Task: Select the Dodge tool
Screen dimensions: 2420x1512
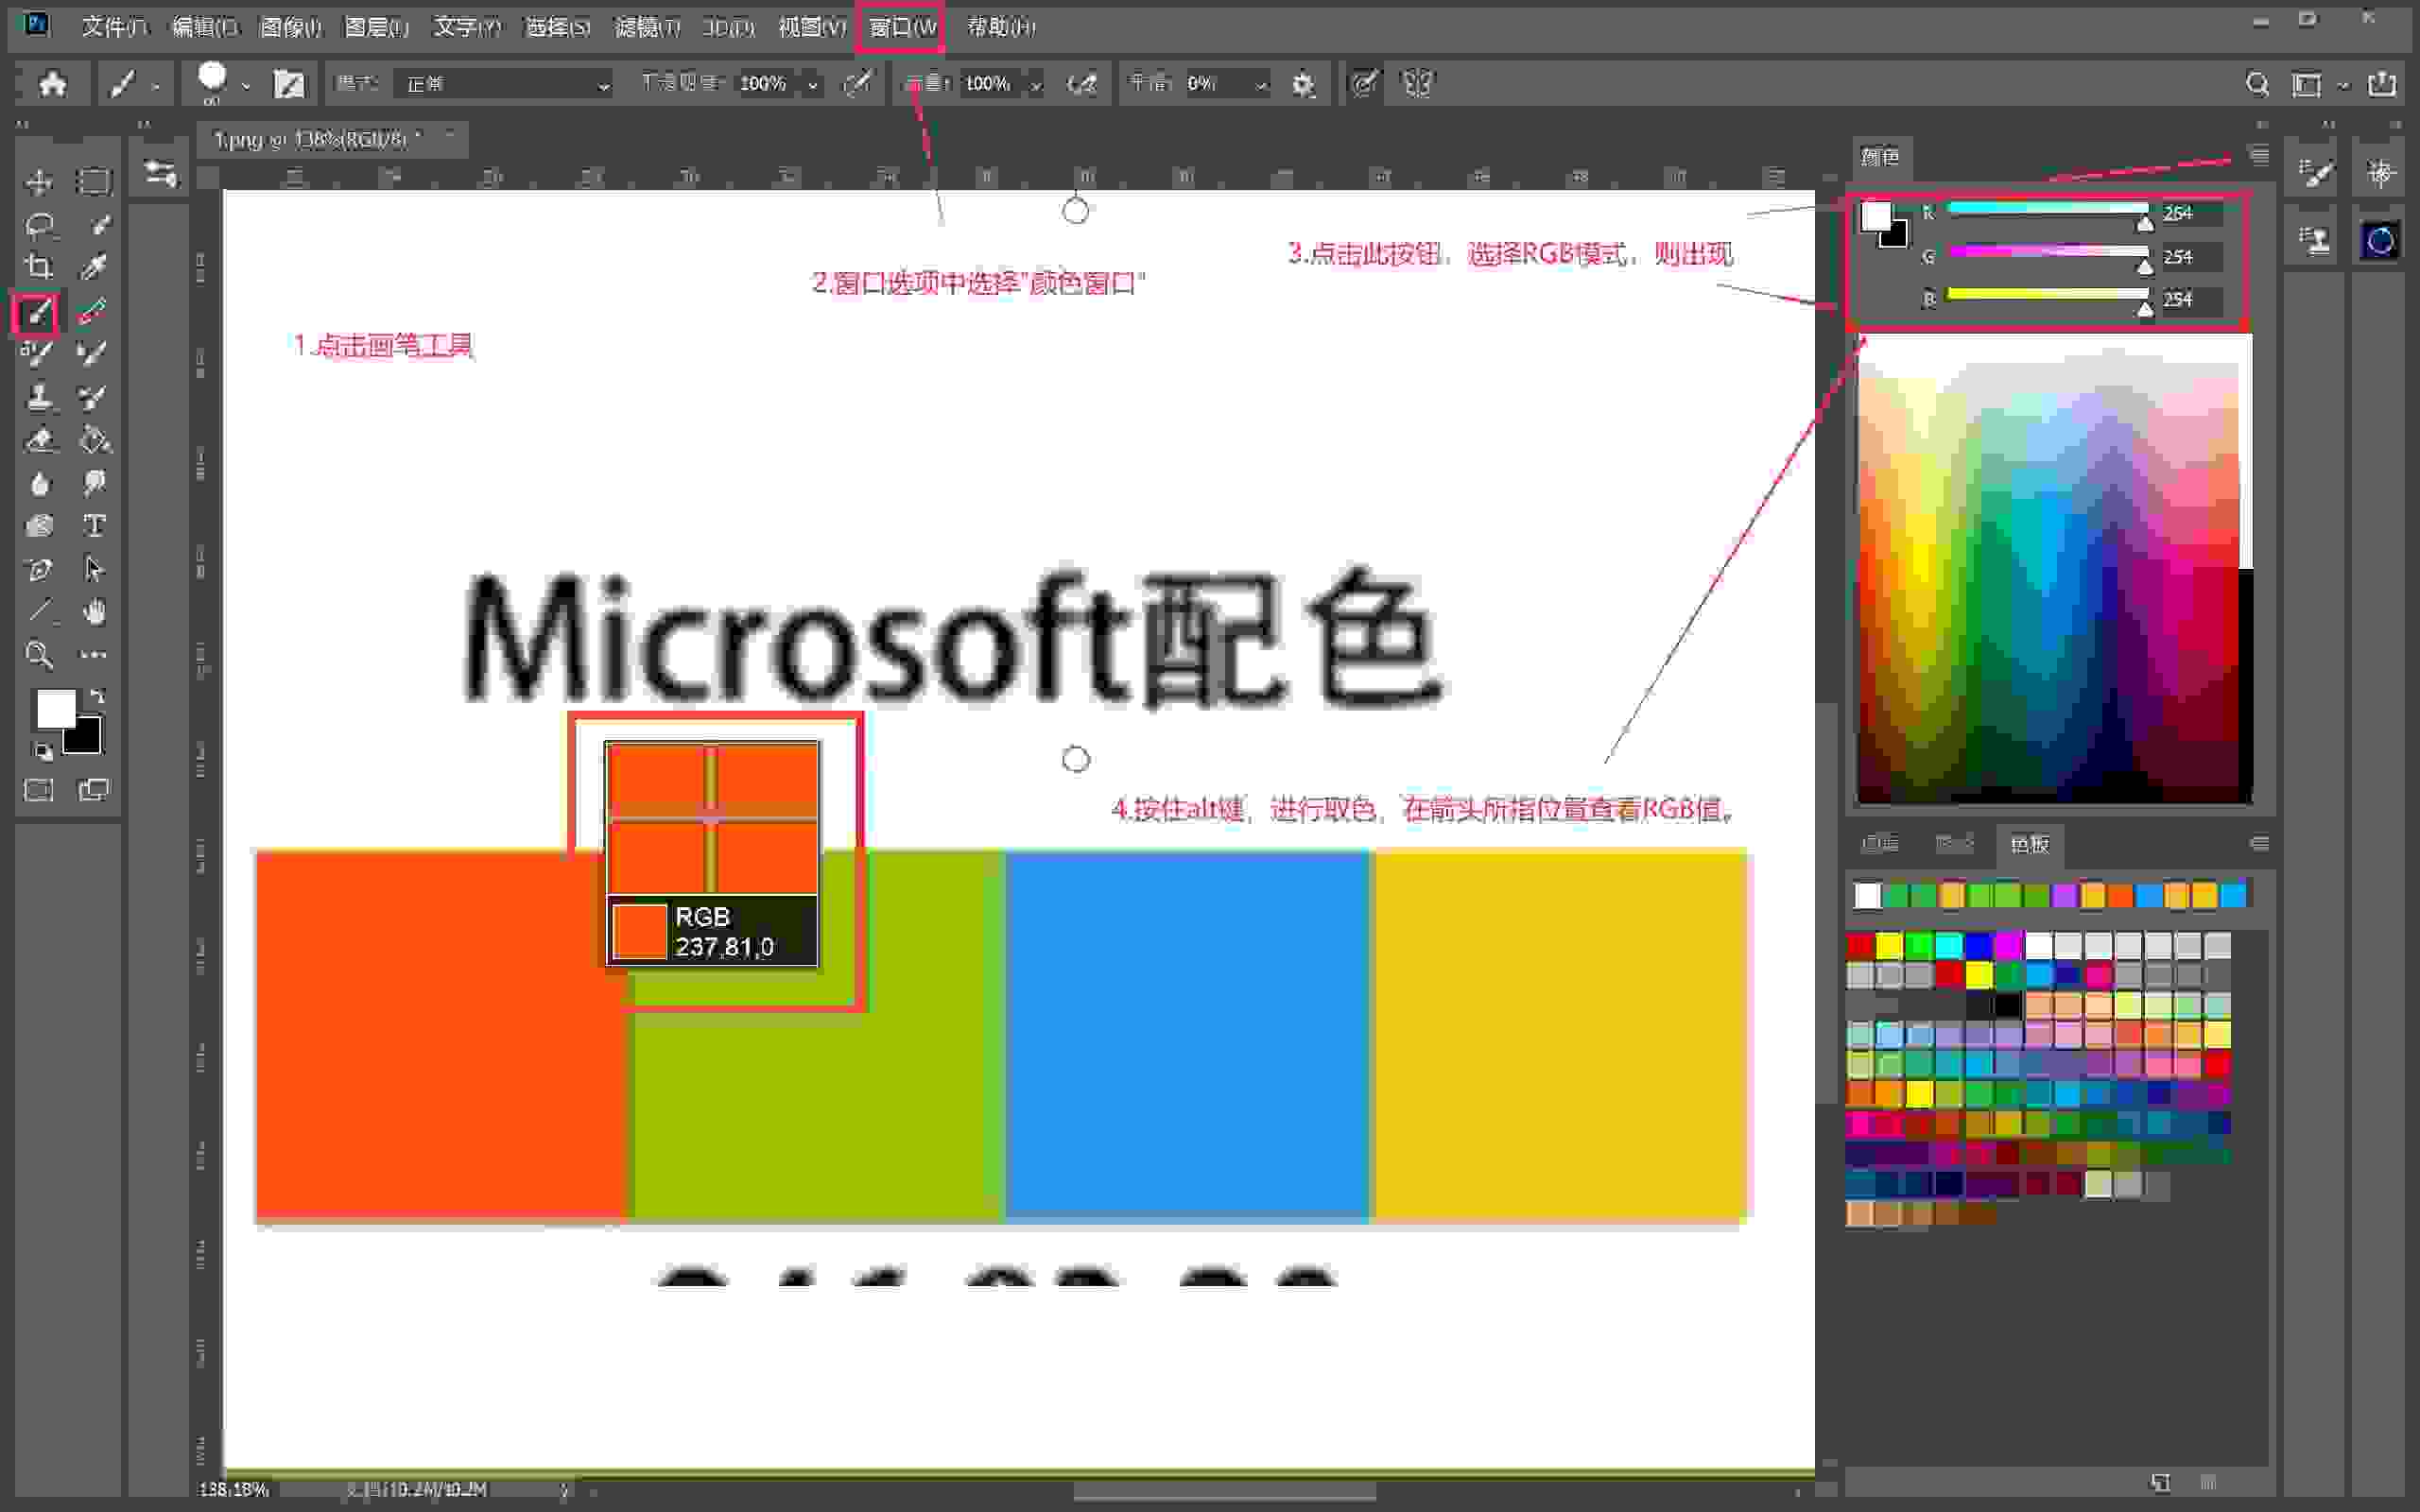Action: click(94, 484)
